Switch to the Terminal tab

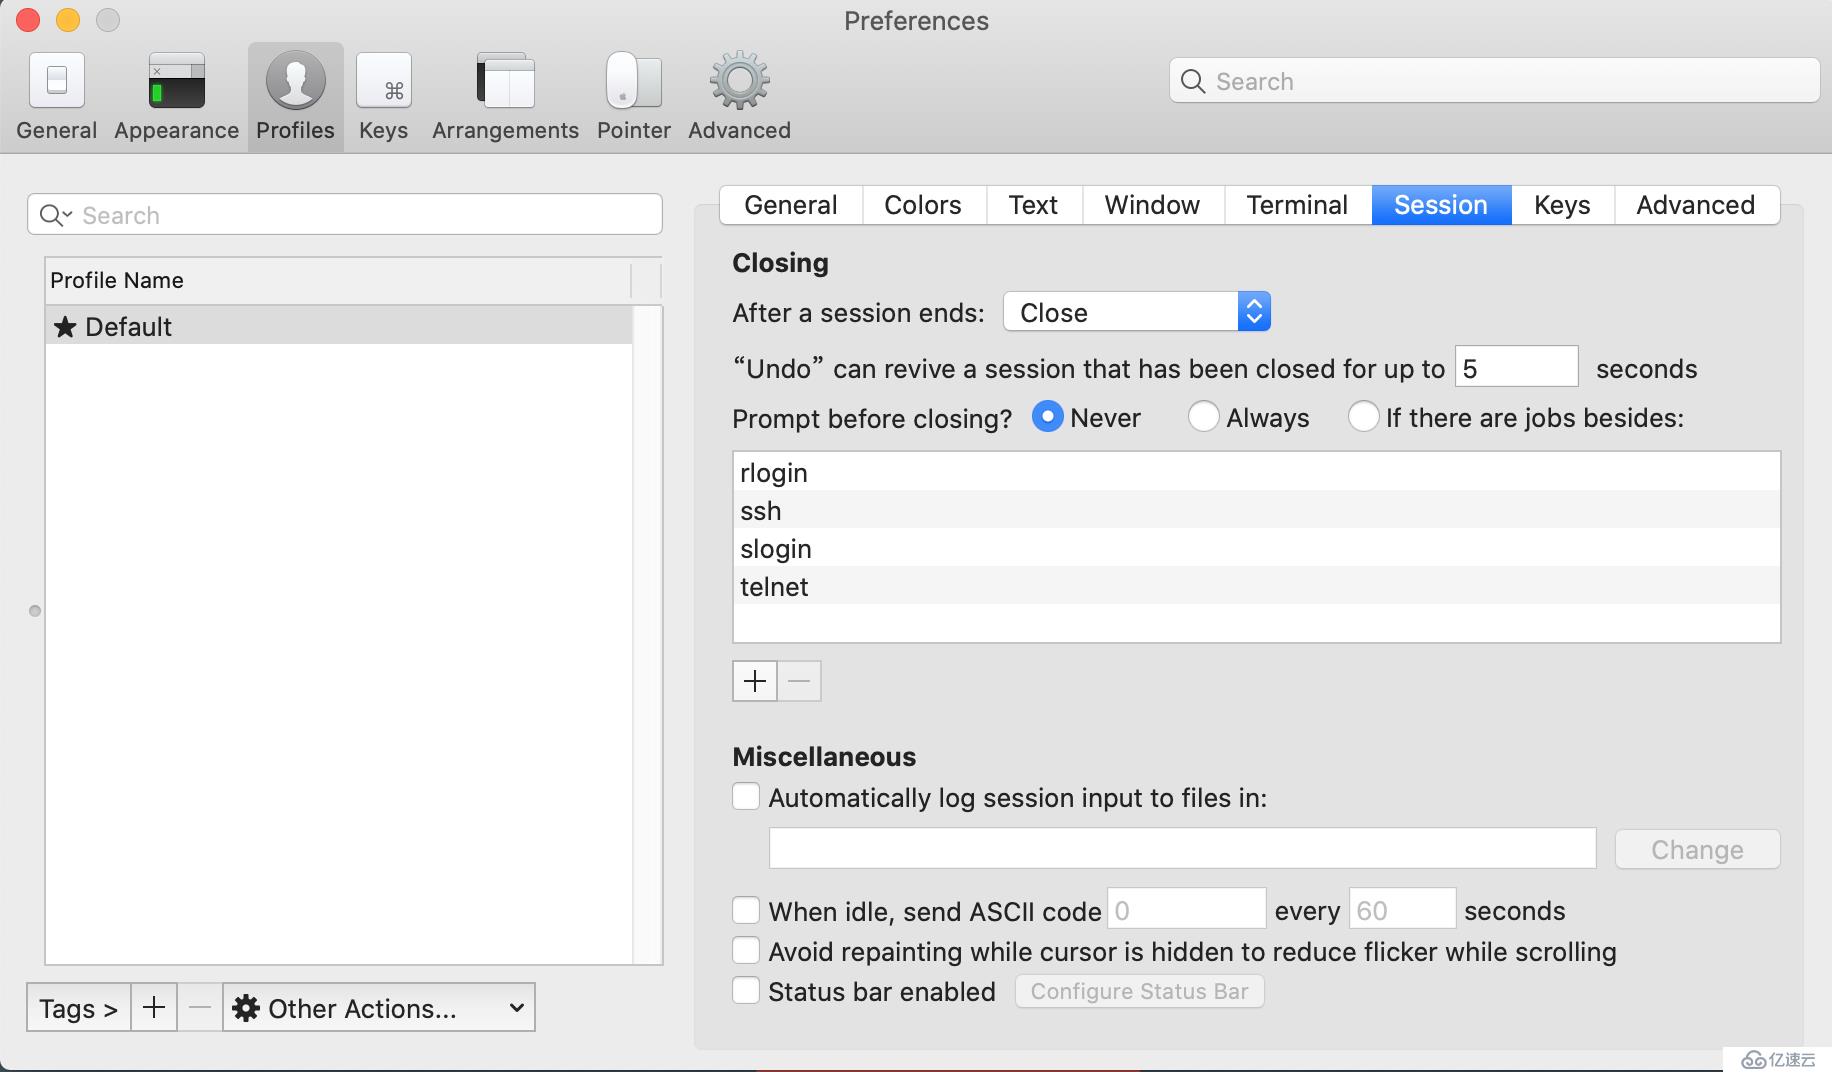pos(1297,205)
